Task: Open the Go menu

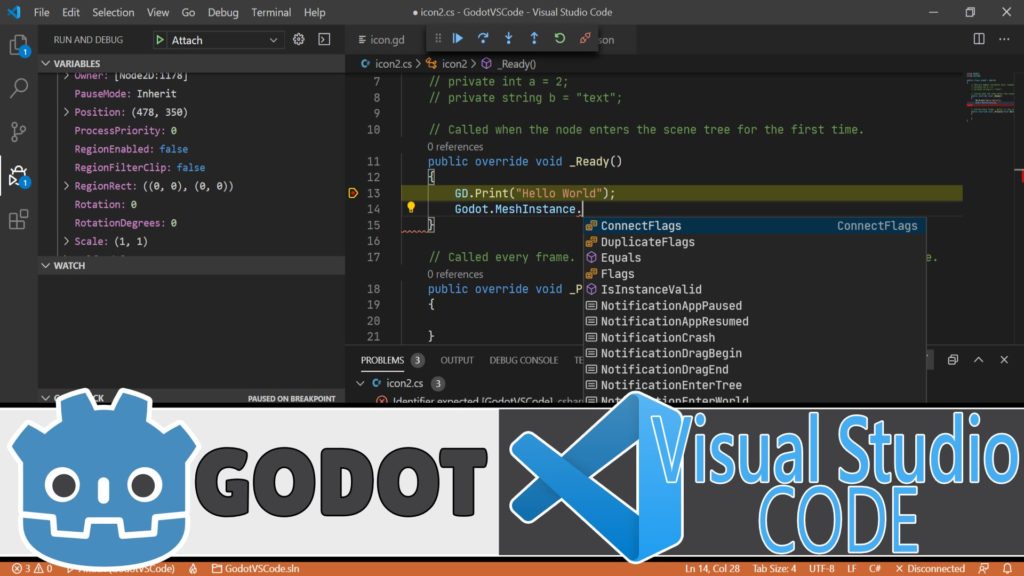Action: (188, 12)
